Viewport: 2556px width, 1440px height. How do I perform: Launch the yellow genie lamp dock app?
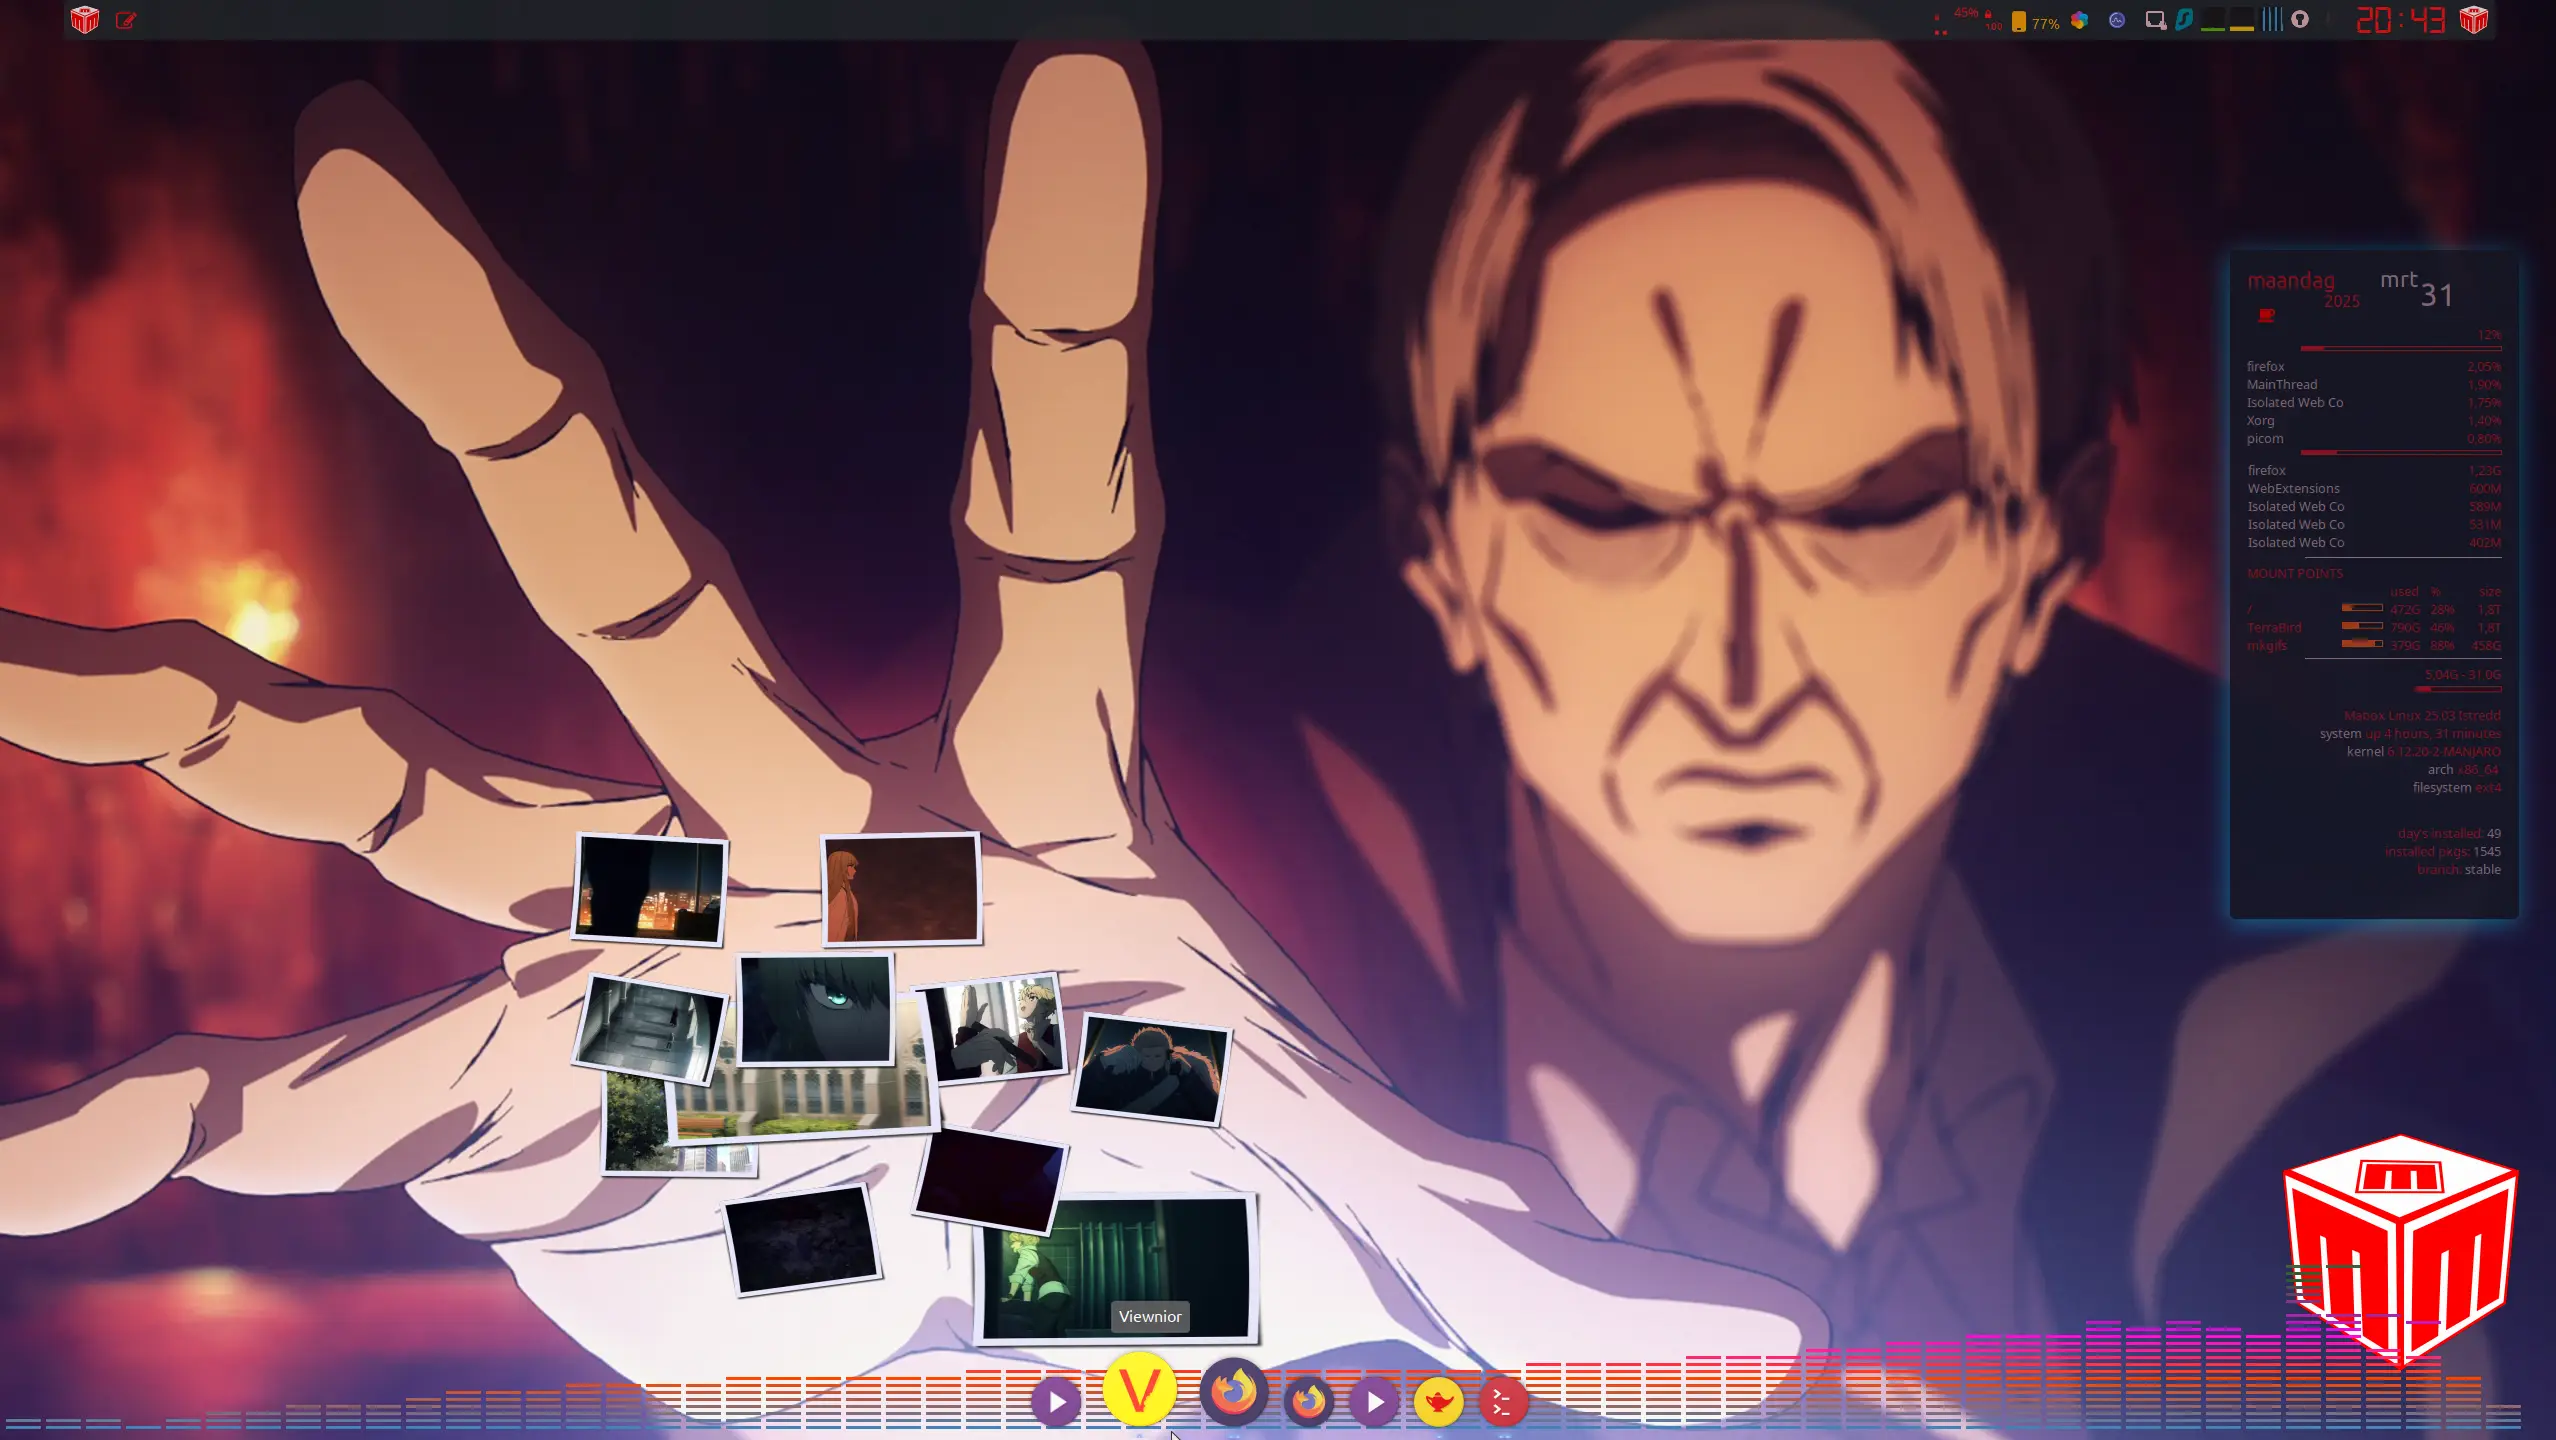[x=1438, y=1402]
